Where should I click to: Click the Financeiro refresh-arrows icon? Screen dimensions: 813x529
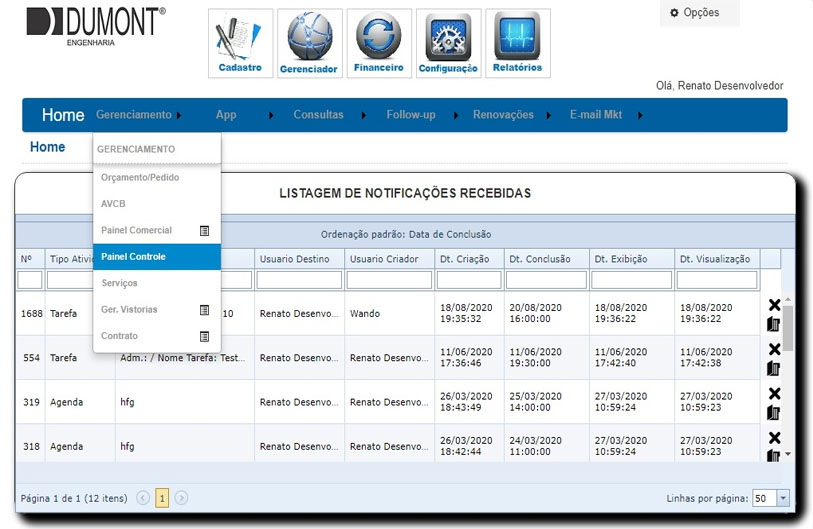(x=379, y=43)
